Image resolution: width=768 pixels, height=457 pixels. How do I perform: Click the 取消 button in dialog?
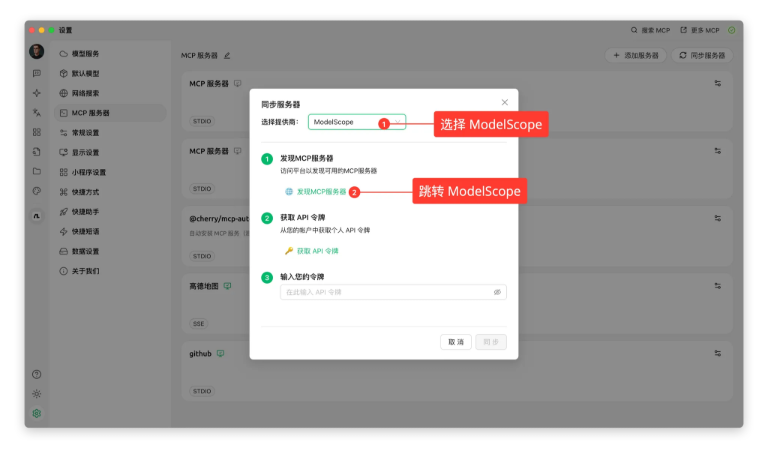coord(456,342)
